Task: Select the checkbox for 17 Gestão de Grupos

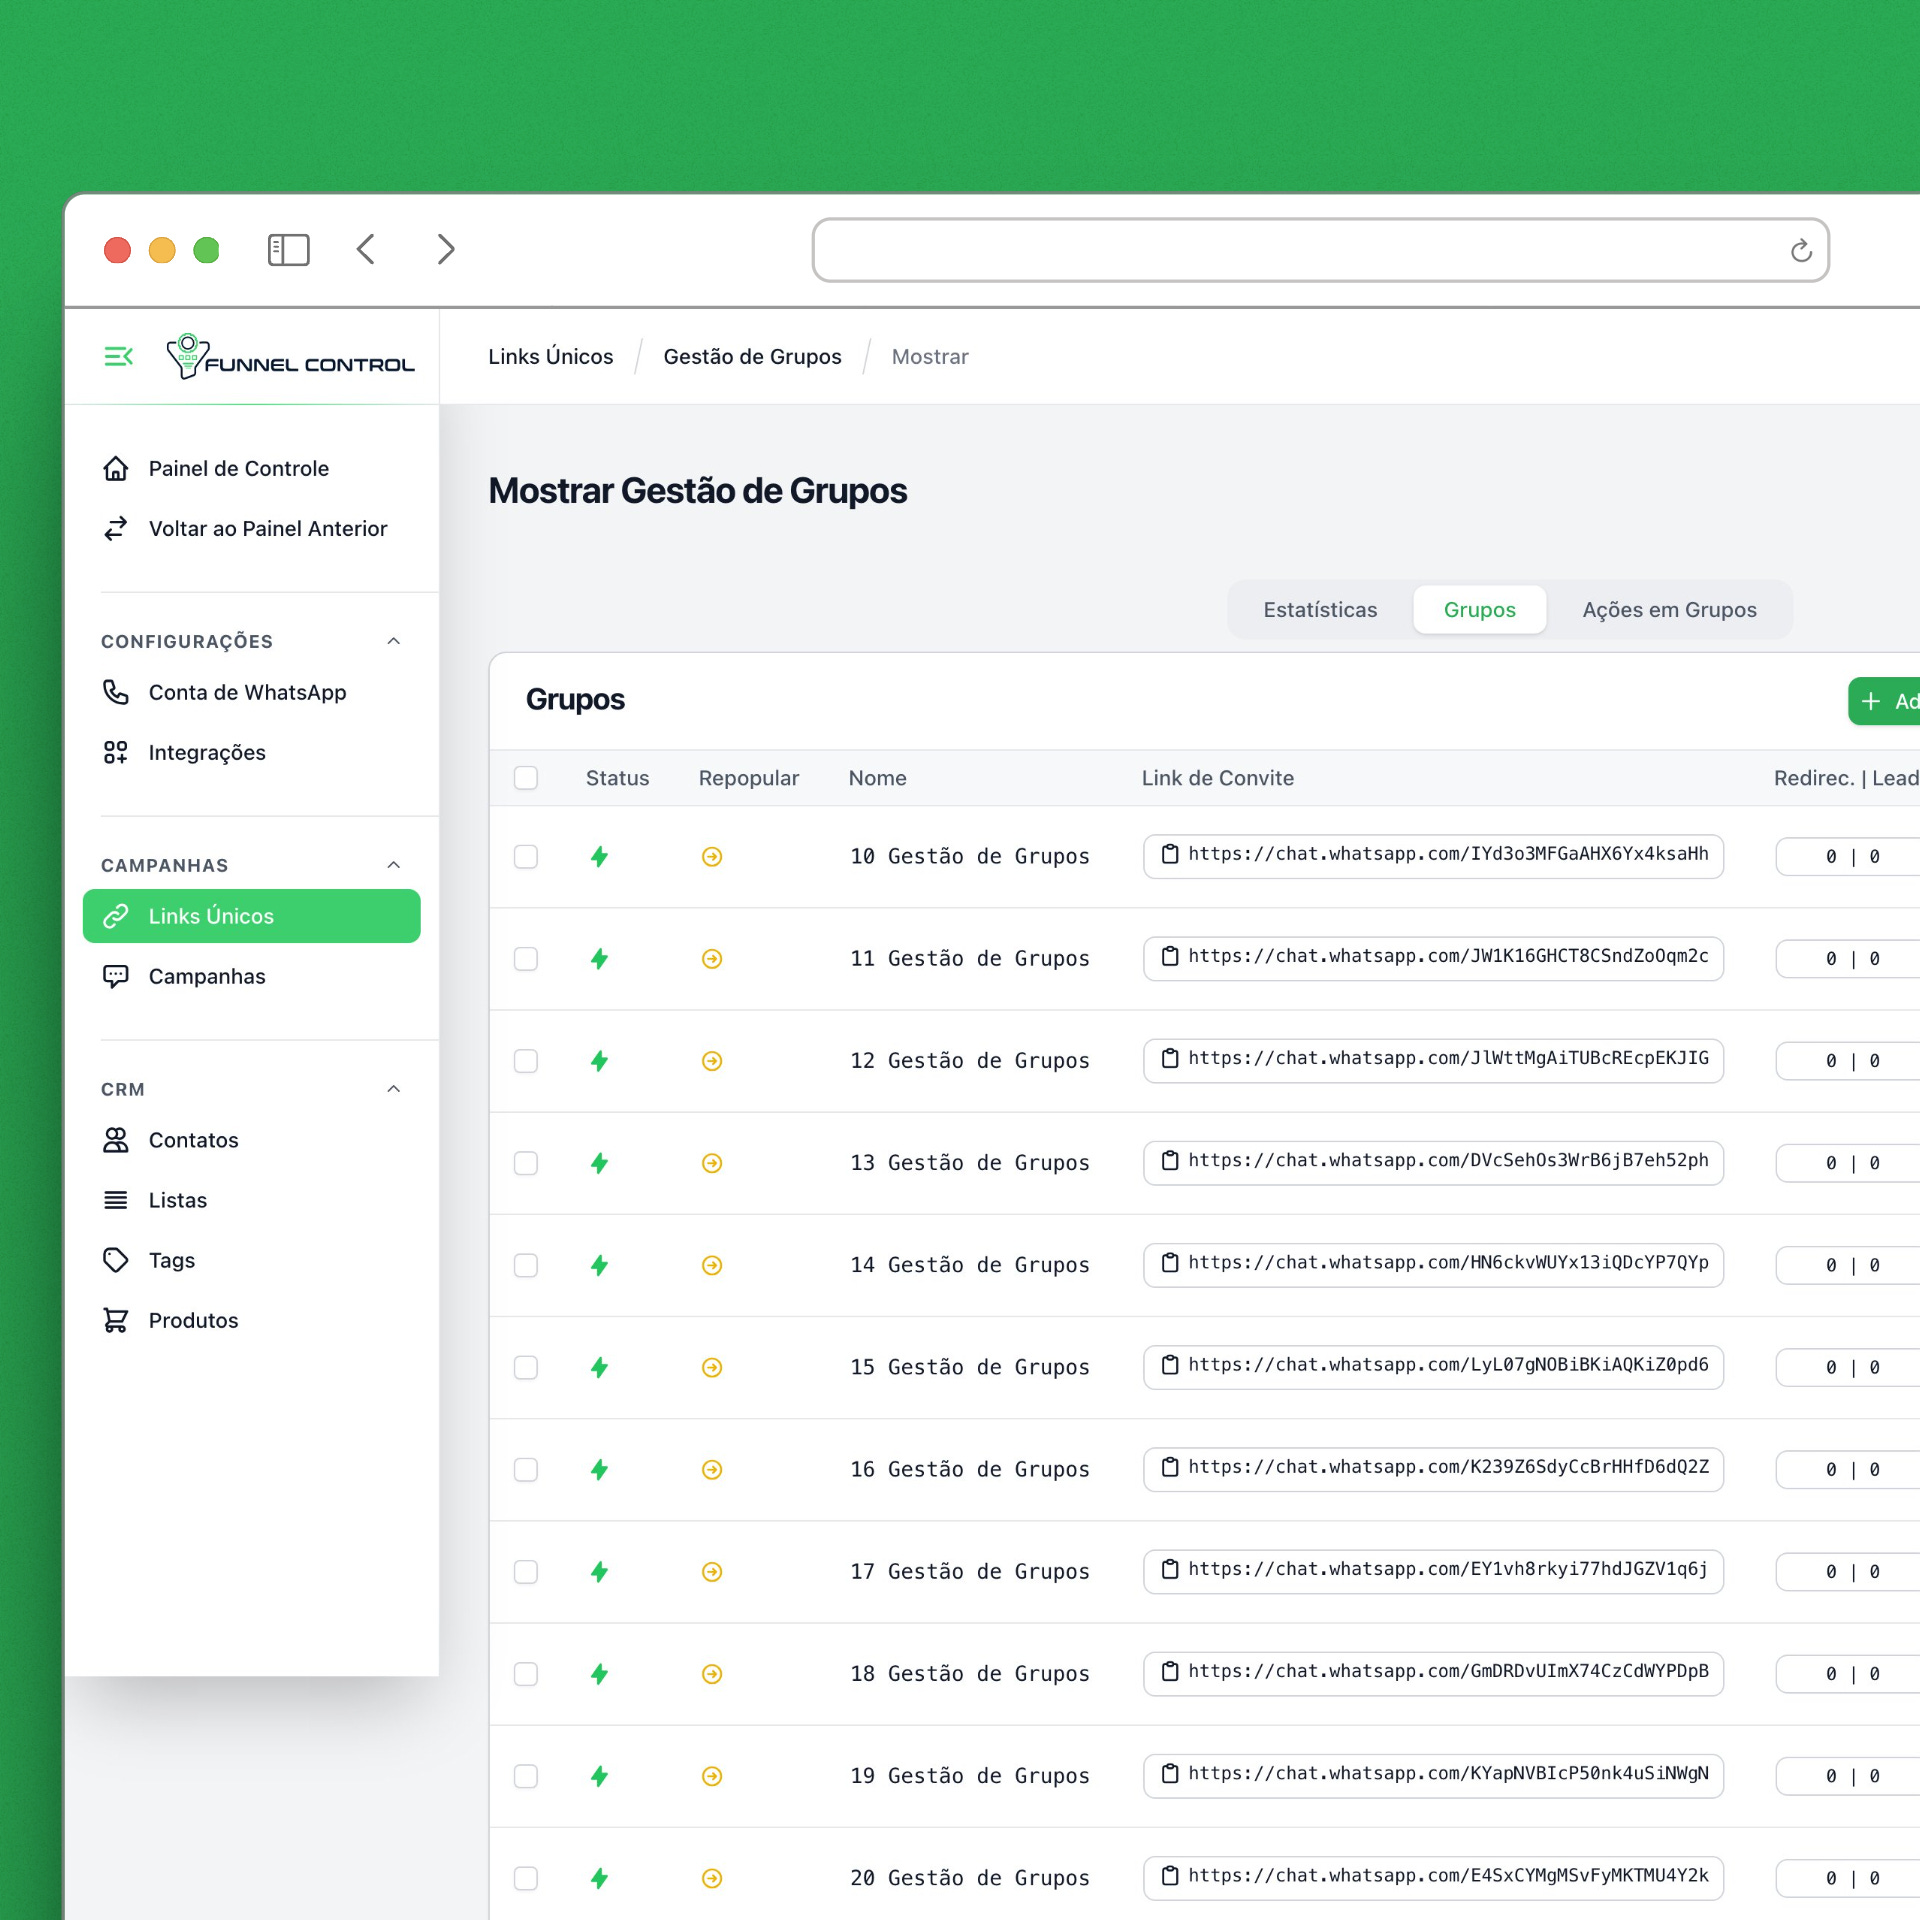Action: [526, 1572]
